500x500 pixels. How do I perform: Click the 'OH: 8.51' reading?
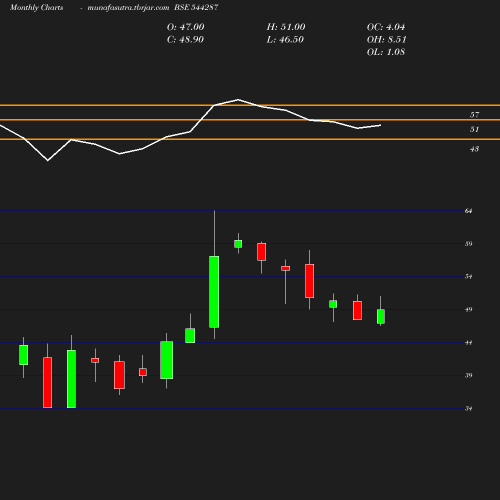[387, 40]
